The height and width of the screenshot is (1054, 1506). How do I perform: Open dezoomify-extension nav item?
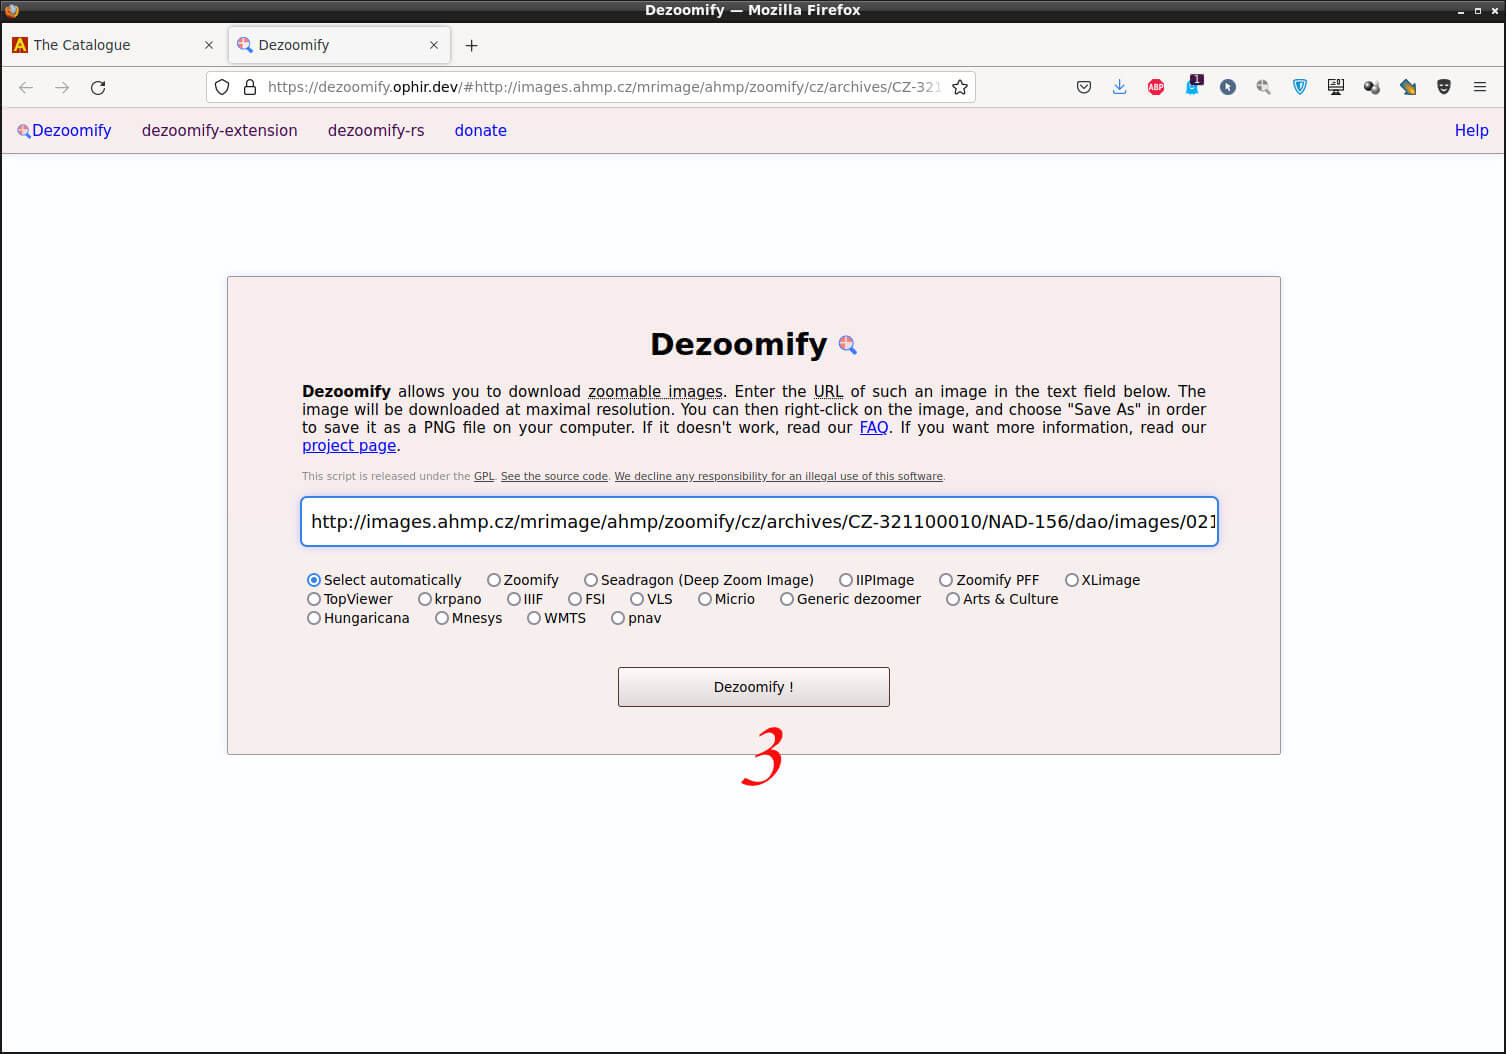tap(220, 130)
